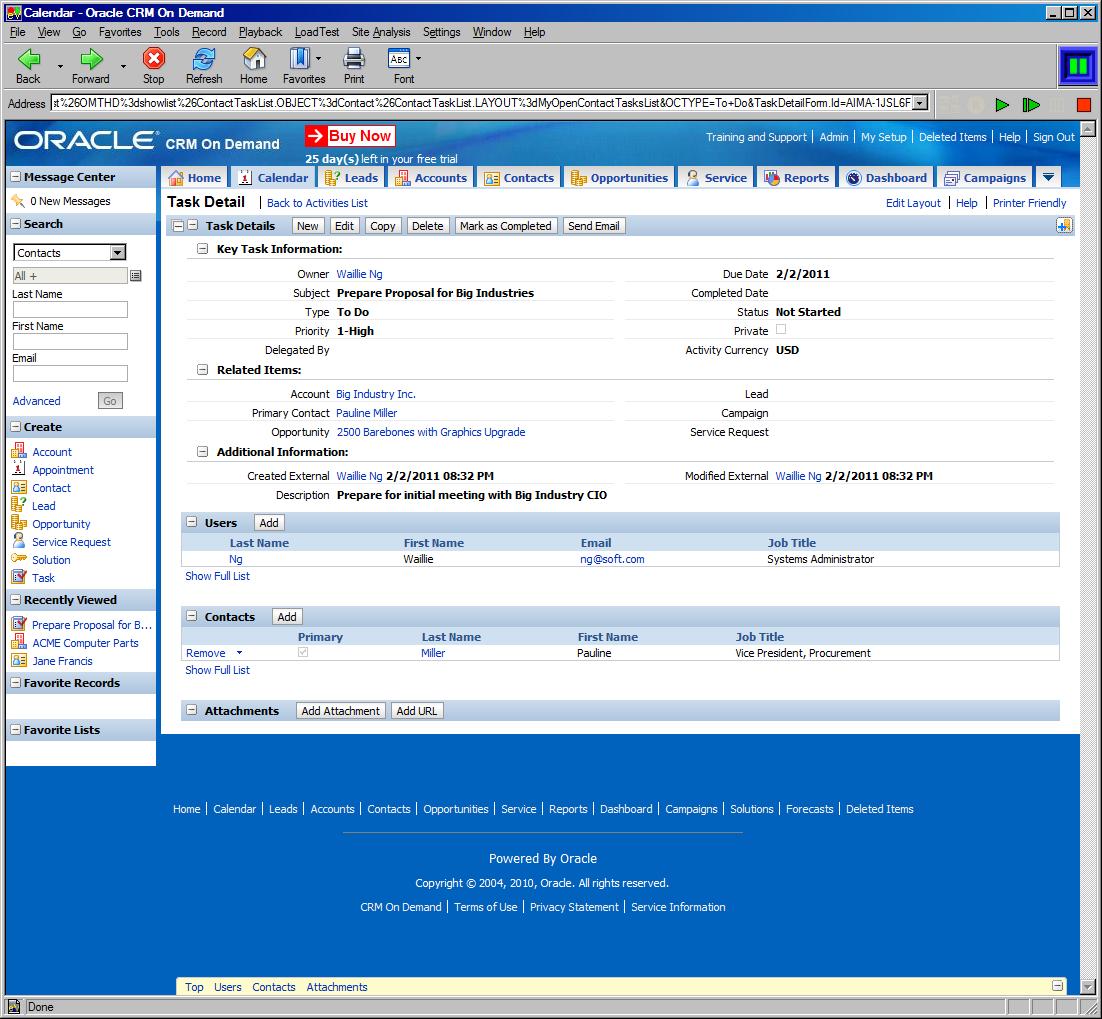Click the Jane Francis contact icon
The image size is (1102, 1019).
[19, 661]
